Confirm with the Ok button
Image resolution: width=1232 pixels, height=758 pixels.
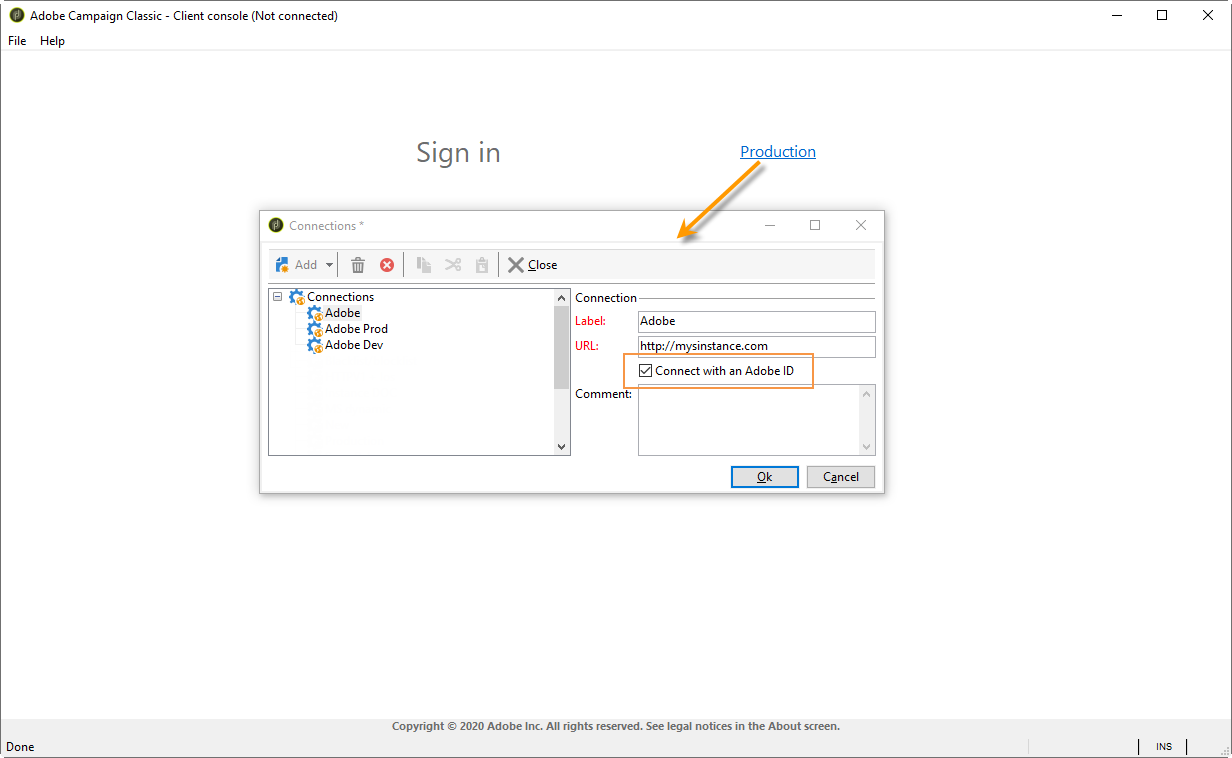(x=764, y=477)
